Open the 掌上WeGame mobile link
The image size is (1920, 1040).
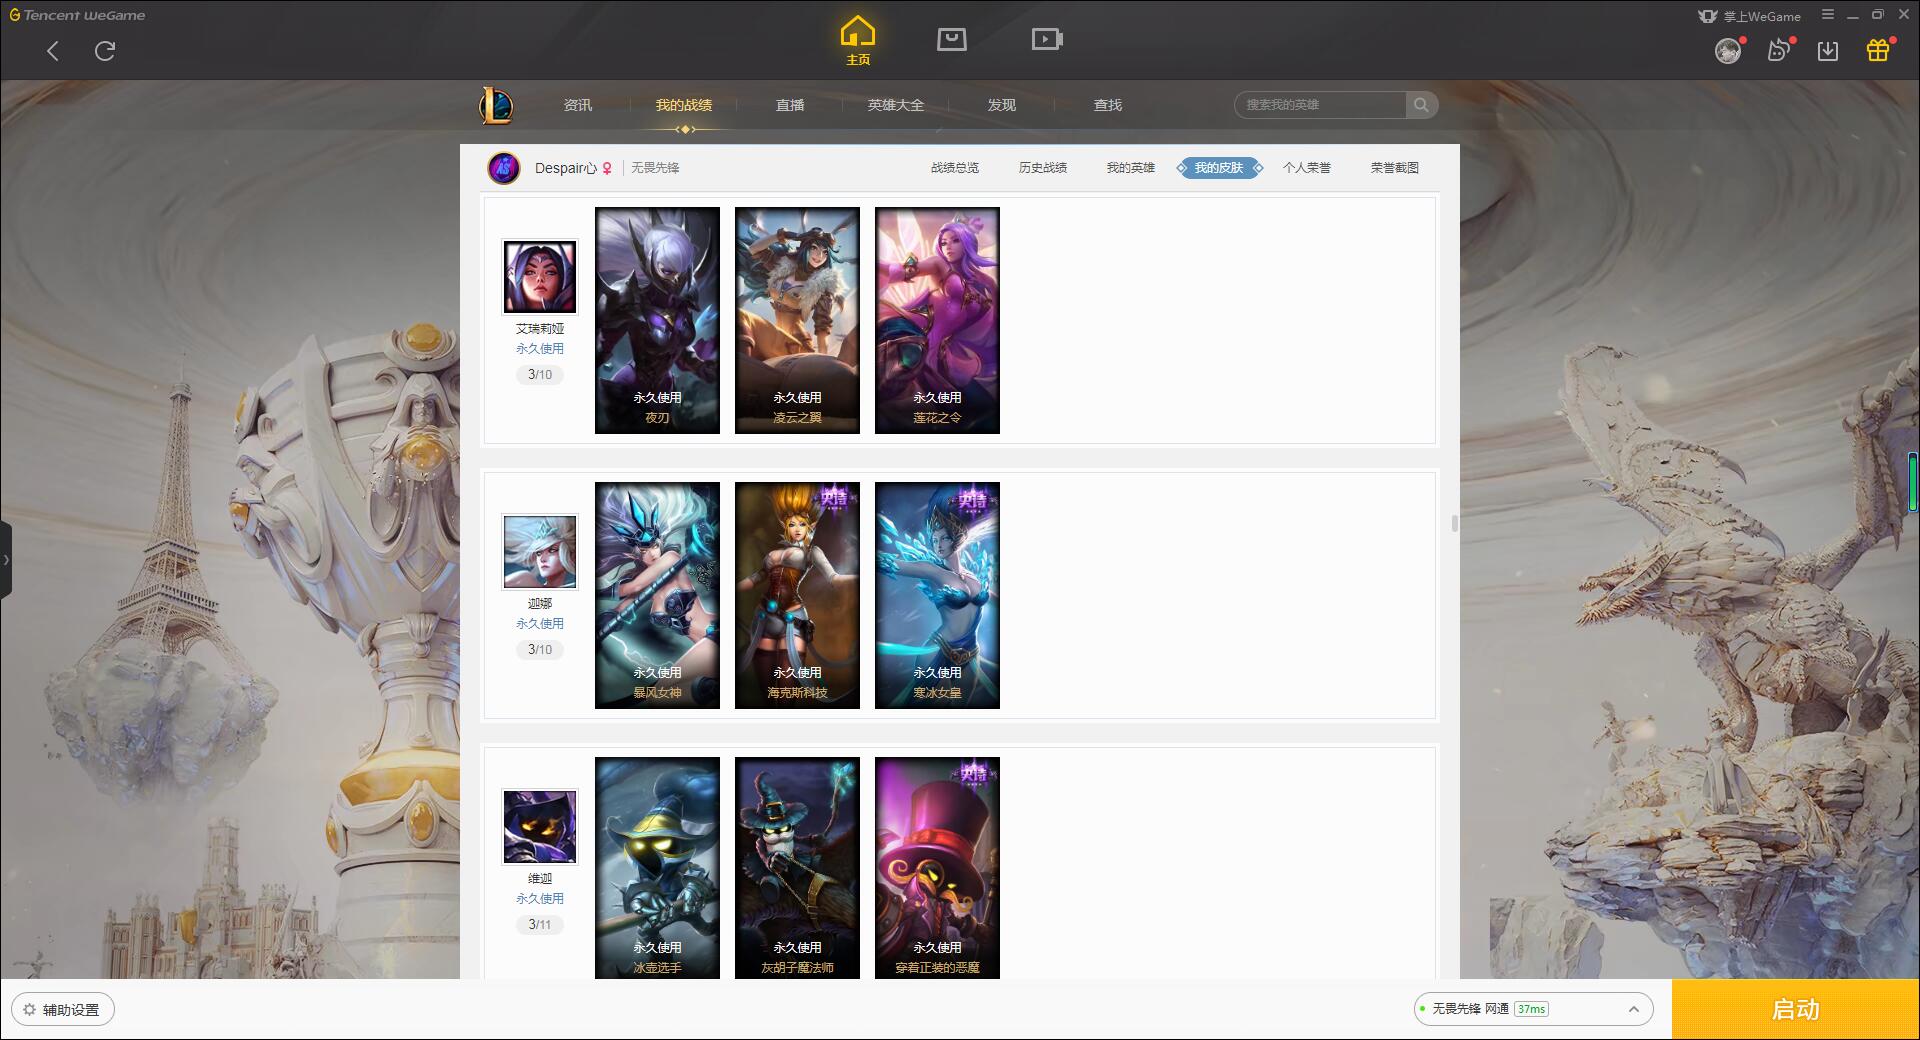[x=1750, y=16]
